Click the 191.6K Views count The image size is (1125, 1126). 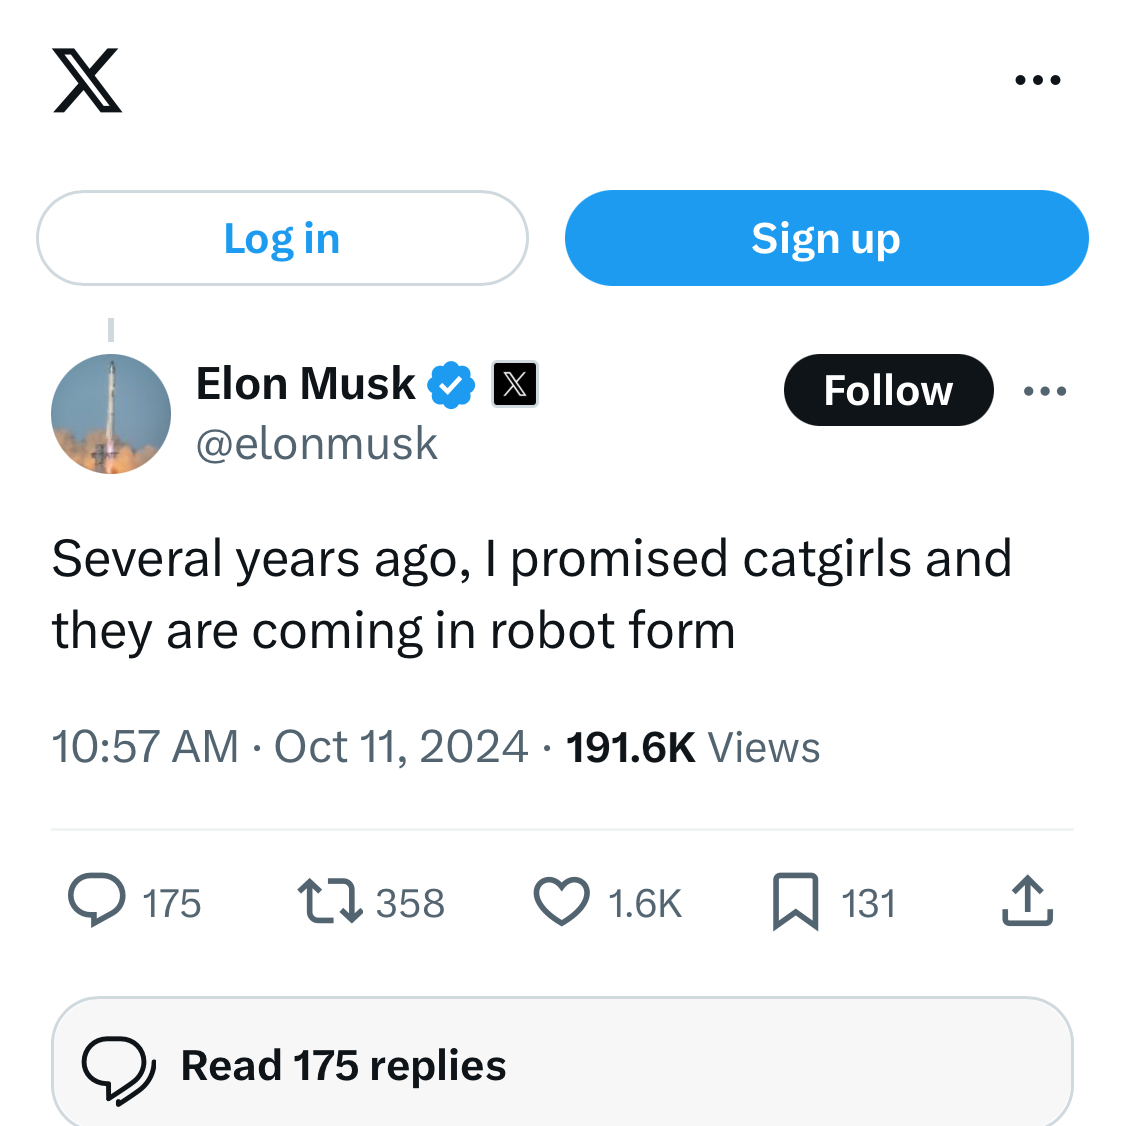692,748
